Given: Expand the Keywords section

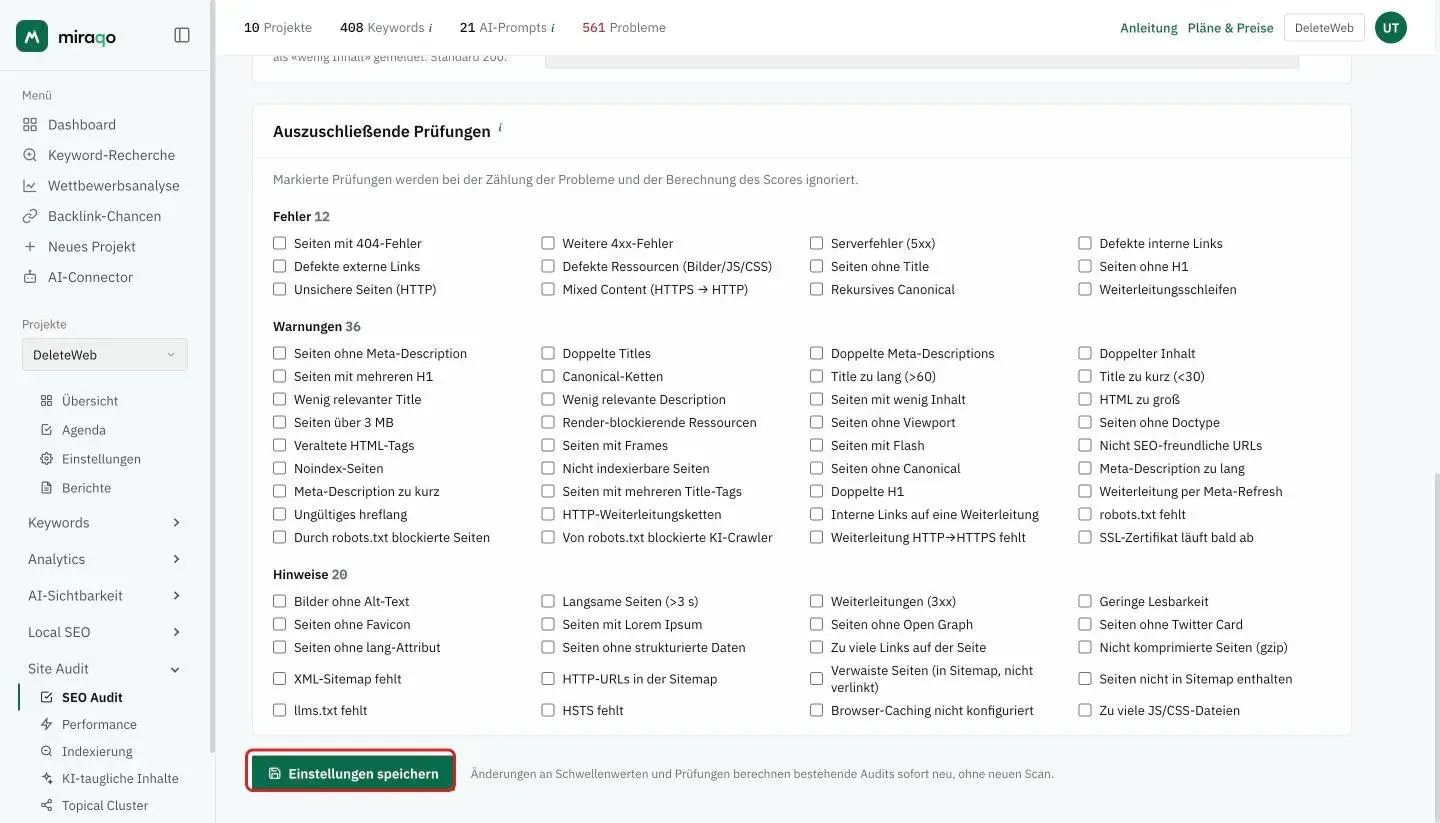Looking at the screenshot, I should click(x=105, y=523).
